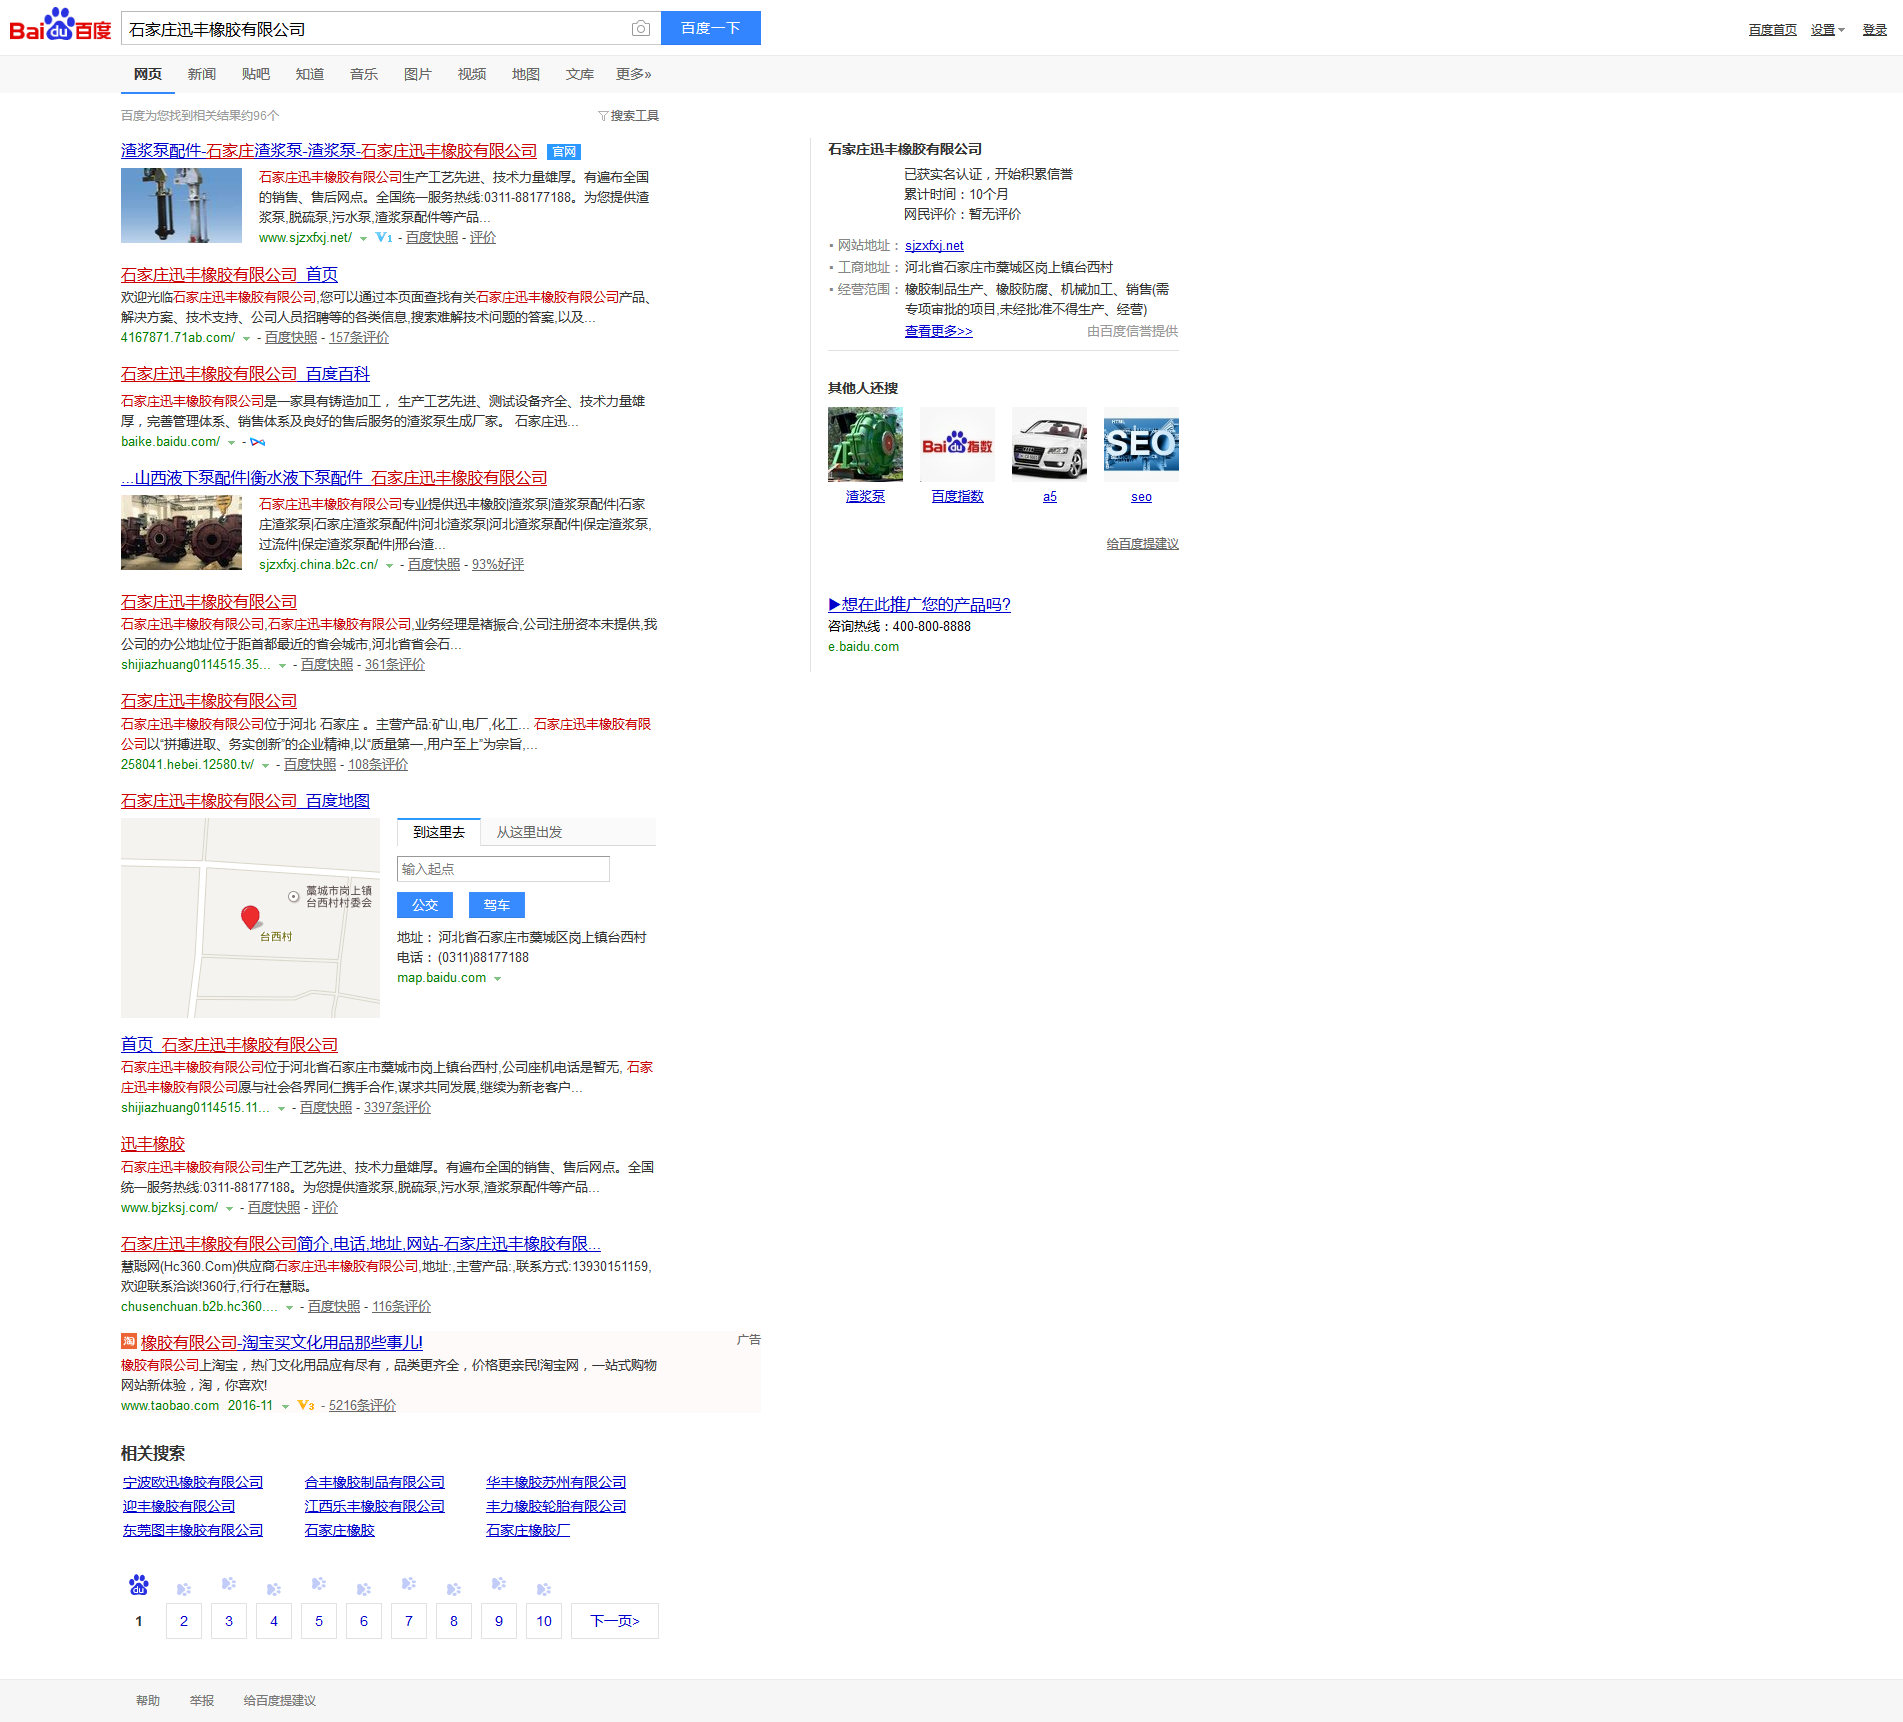Open 157条评价 reviews link
1903x1722 pixels.
tap(359, 338)
